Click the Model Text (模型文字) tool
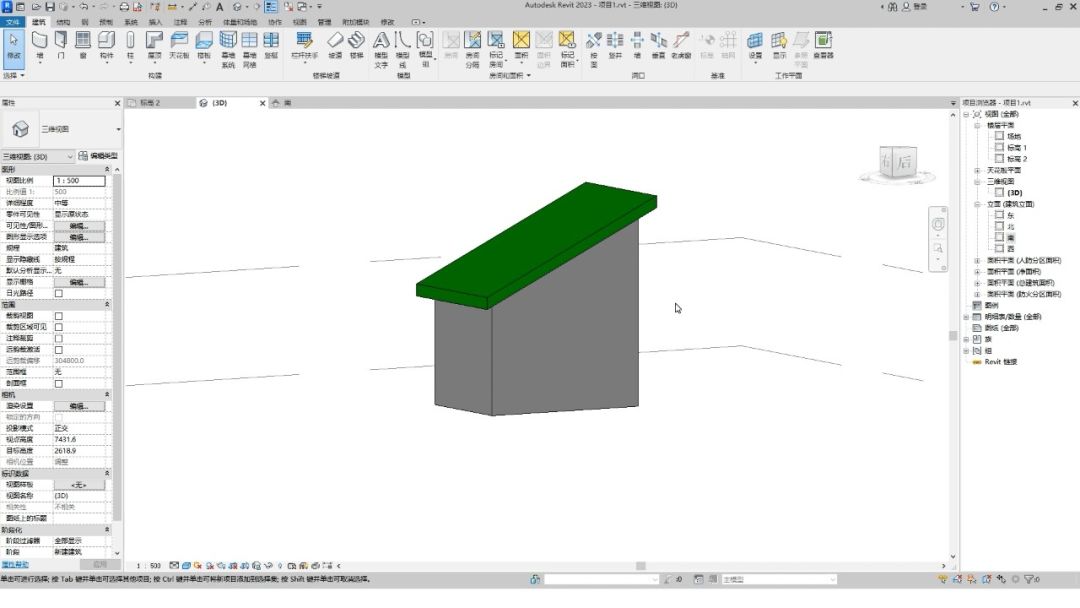This screenshot has width=1080, height=608. click(x=381, y=46)
